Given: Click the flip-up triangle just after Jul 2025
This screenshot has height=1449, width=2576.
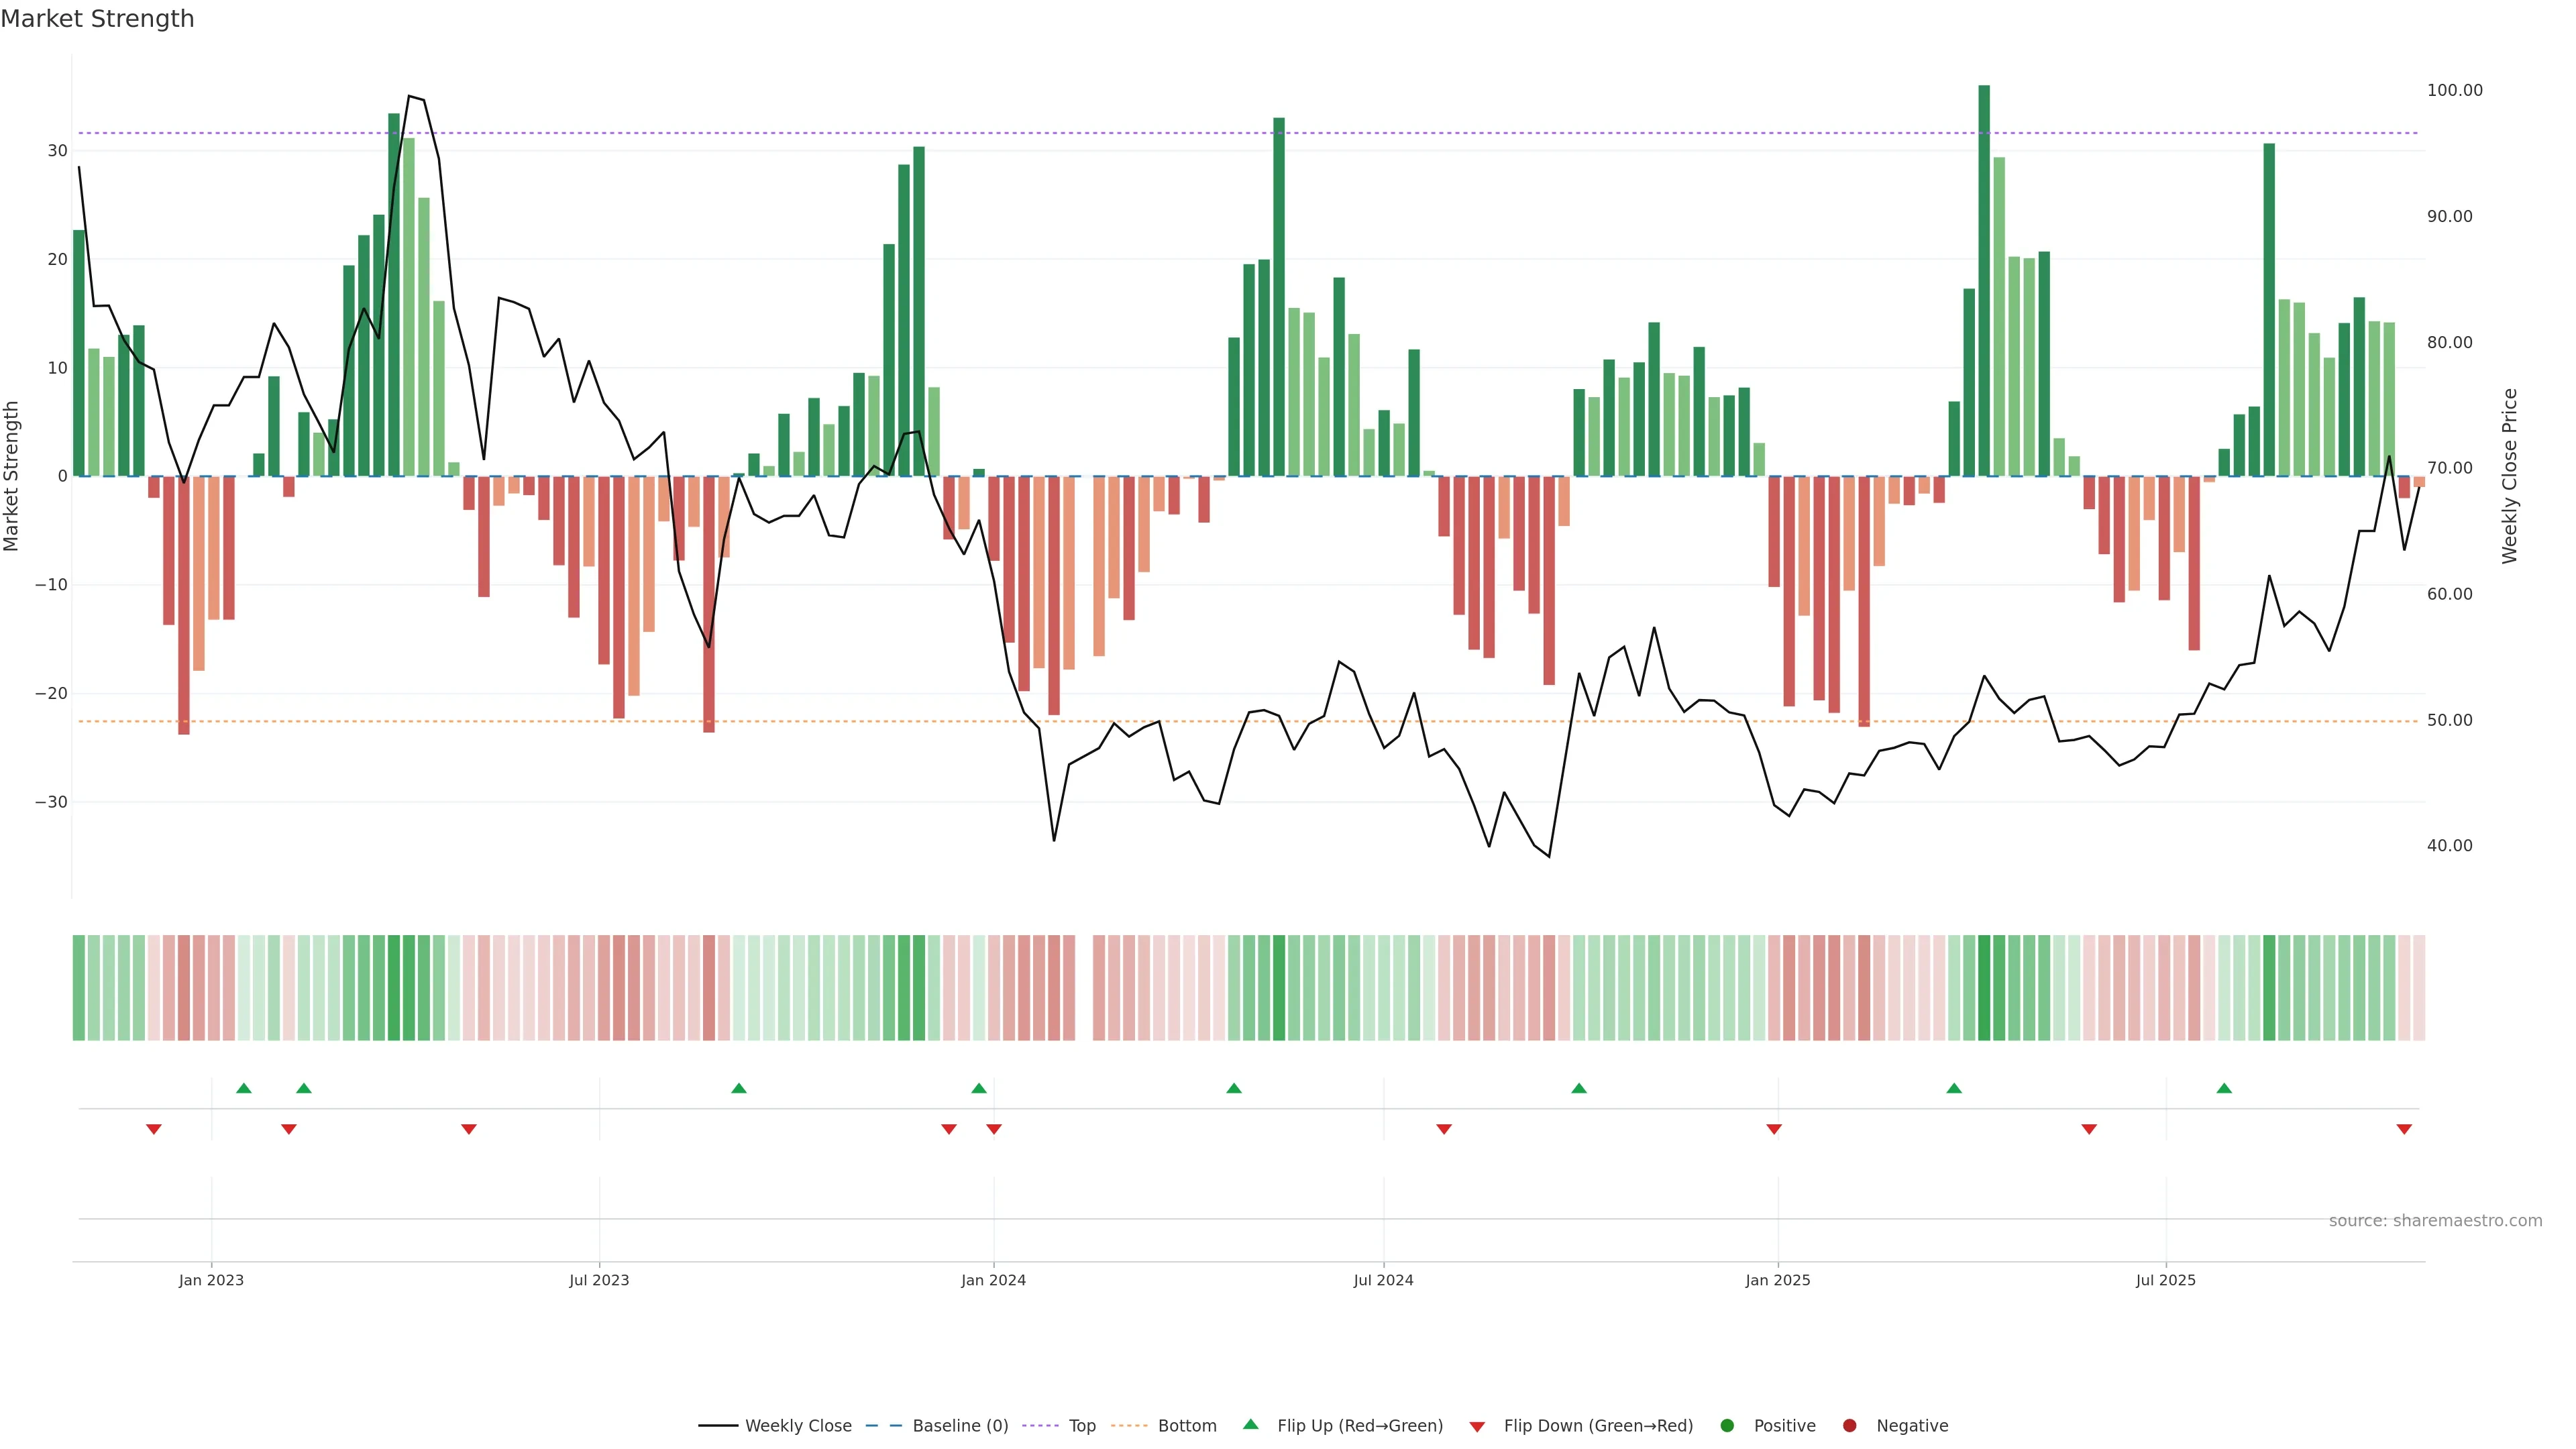Looking at the screenshot, I should pos(2224,1088).
